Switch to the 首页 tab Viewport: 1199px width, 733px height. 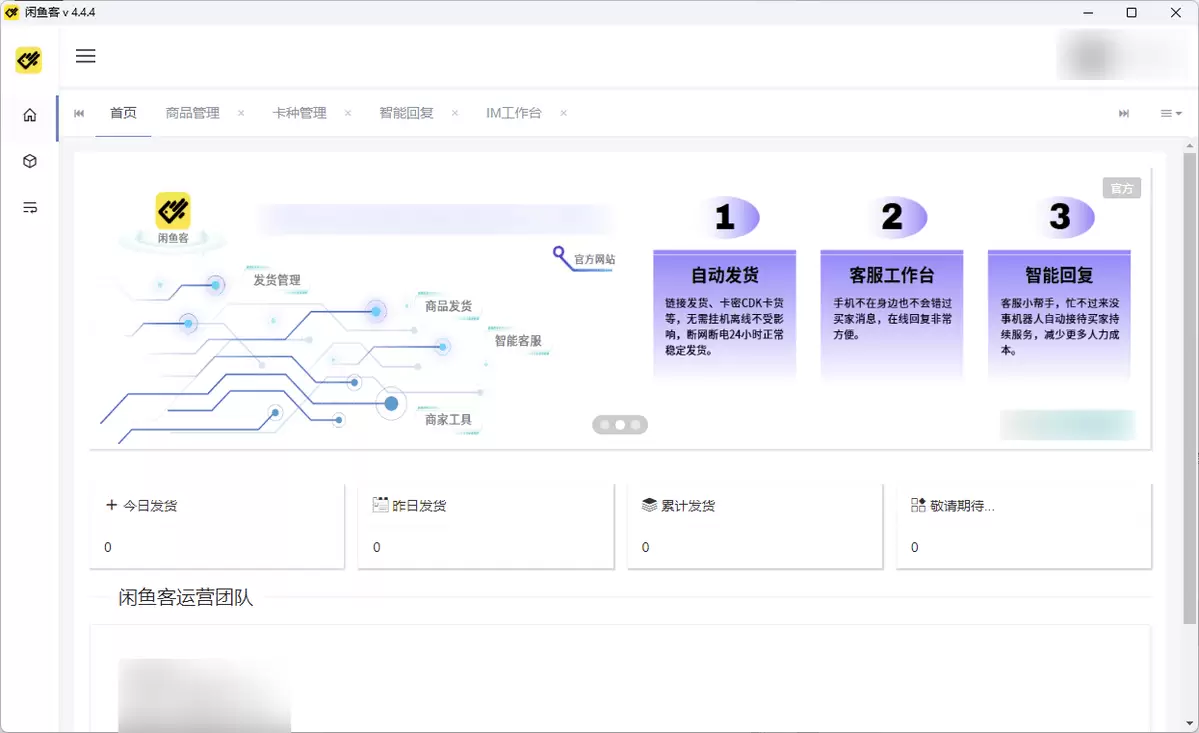(123, 113)
